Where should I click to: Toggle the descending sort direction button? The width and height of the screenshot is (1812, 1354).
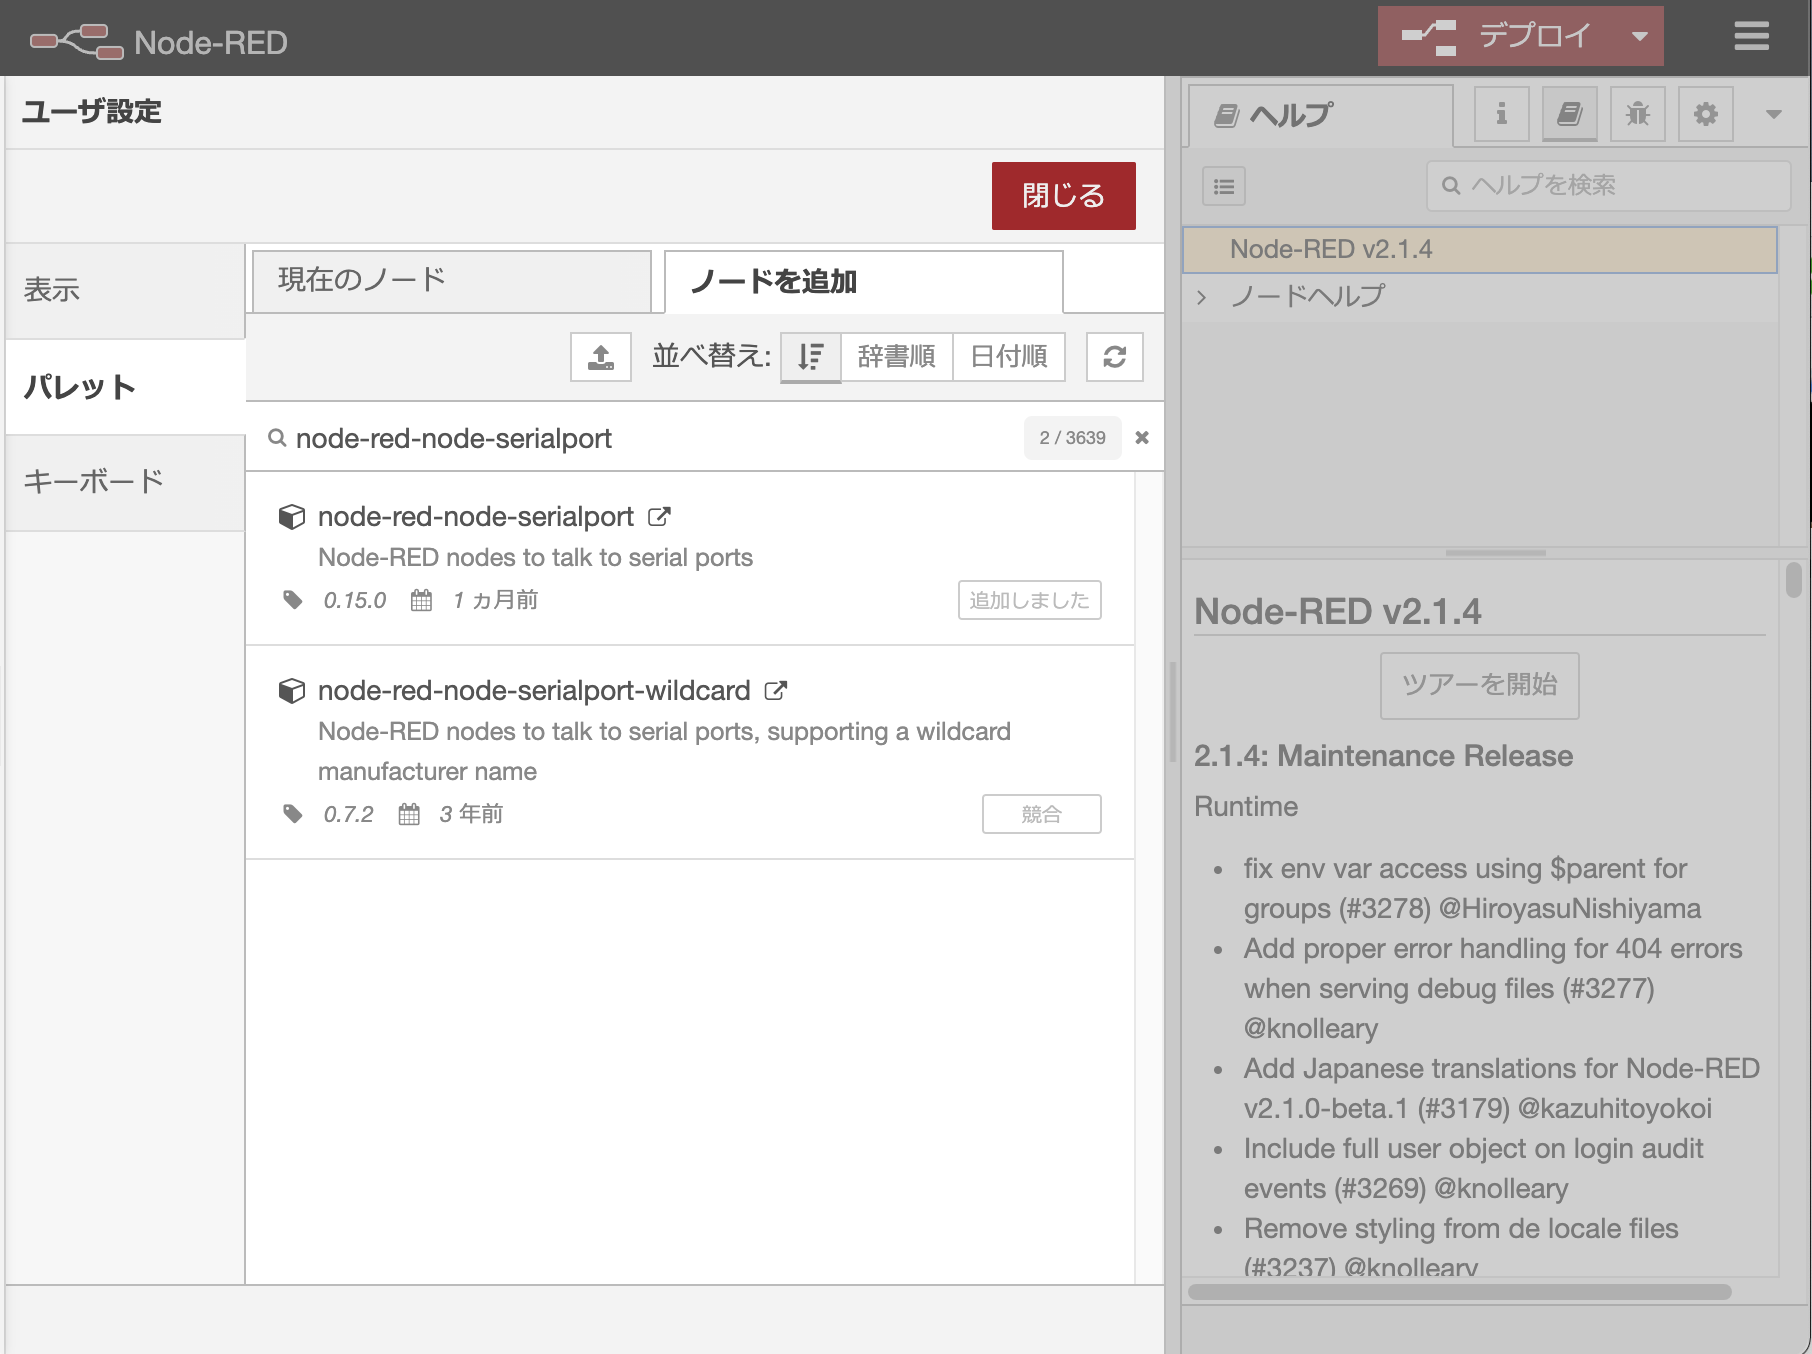pyautogui.click(x=810, y=356)
